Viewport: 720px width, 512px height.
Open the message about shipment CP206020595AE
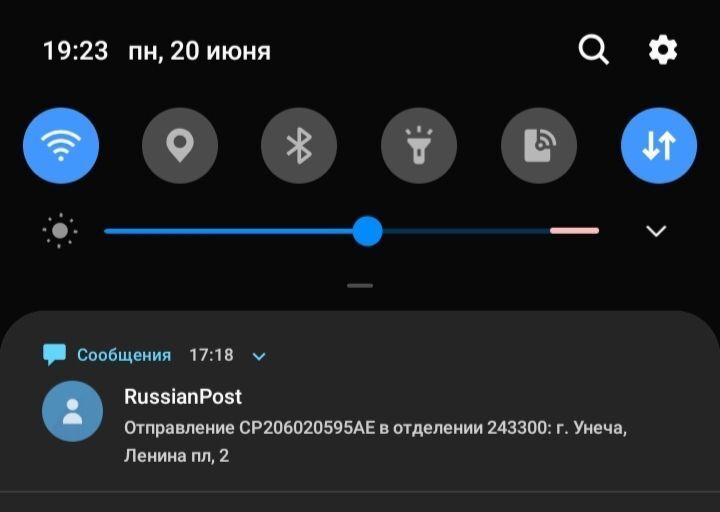point(376,442)
